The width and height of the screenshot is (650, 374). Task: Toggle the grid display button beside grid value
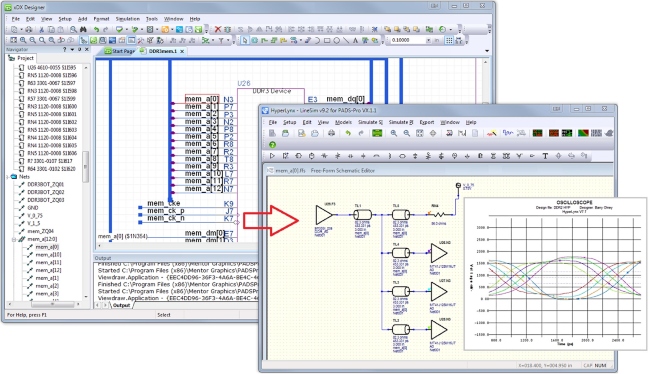tap(449, 40)
